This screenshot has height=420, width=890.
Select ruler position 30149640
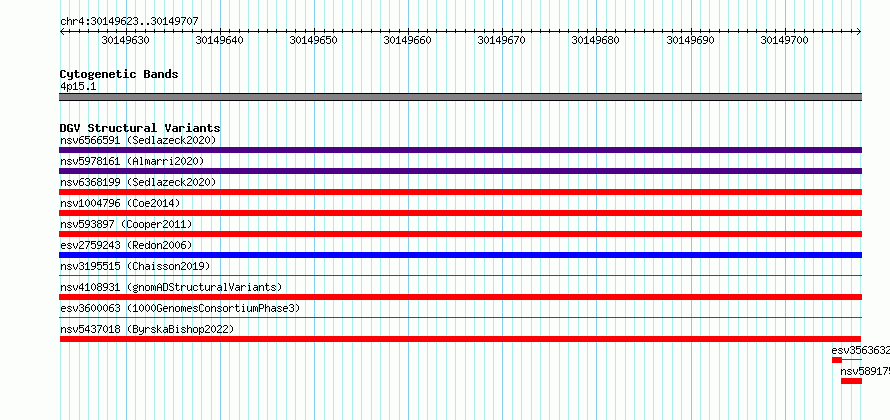[219, 40]
